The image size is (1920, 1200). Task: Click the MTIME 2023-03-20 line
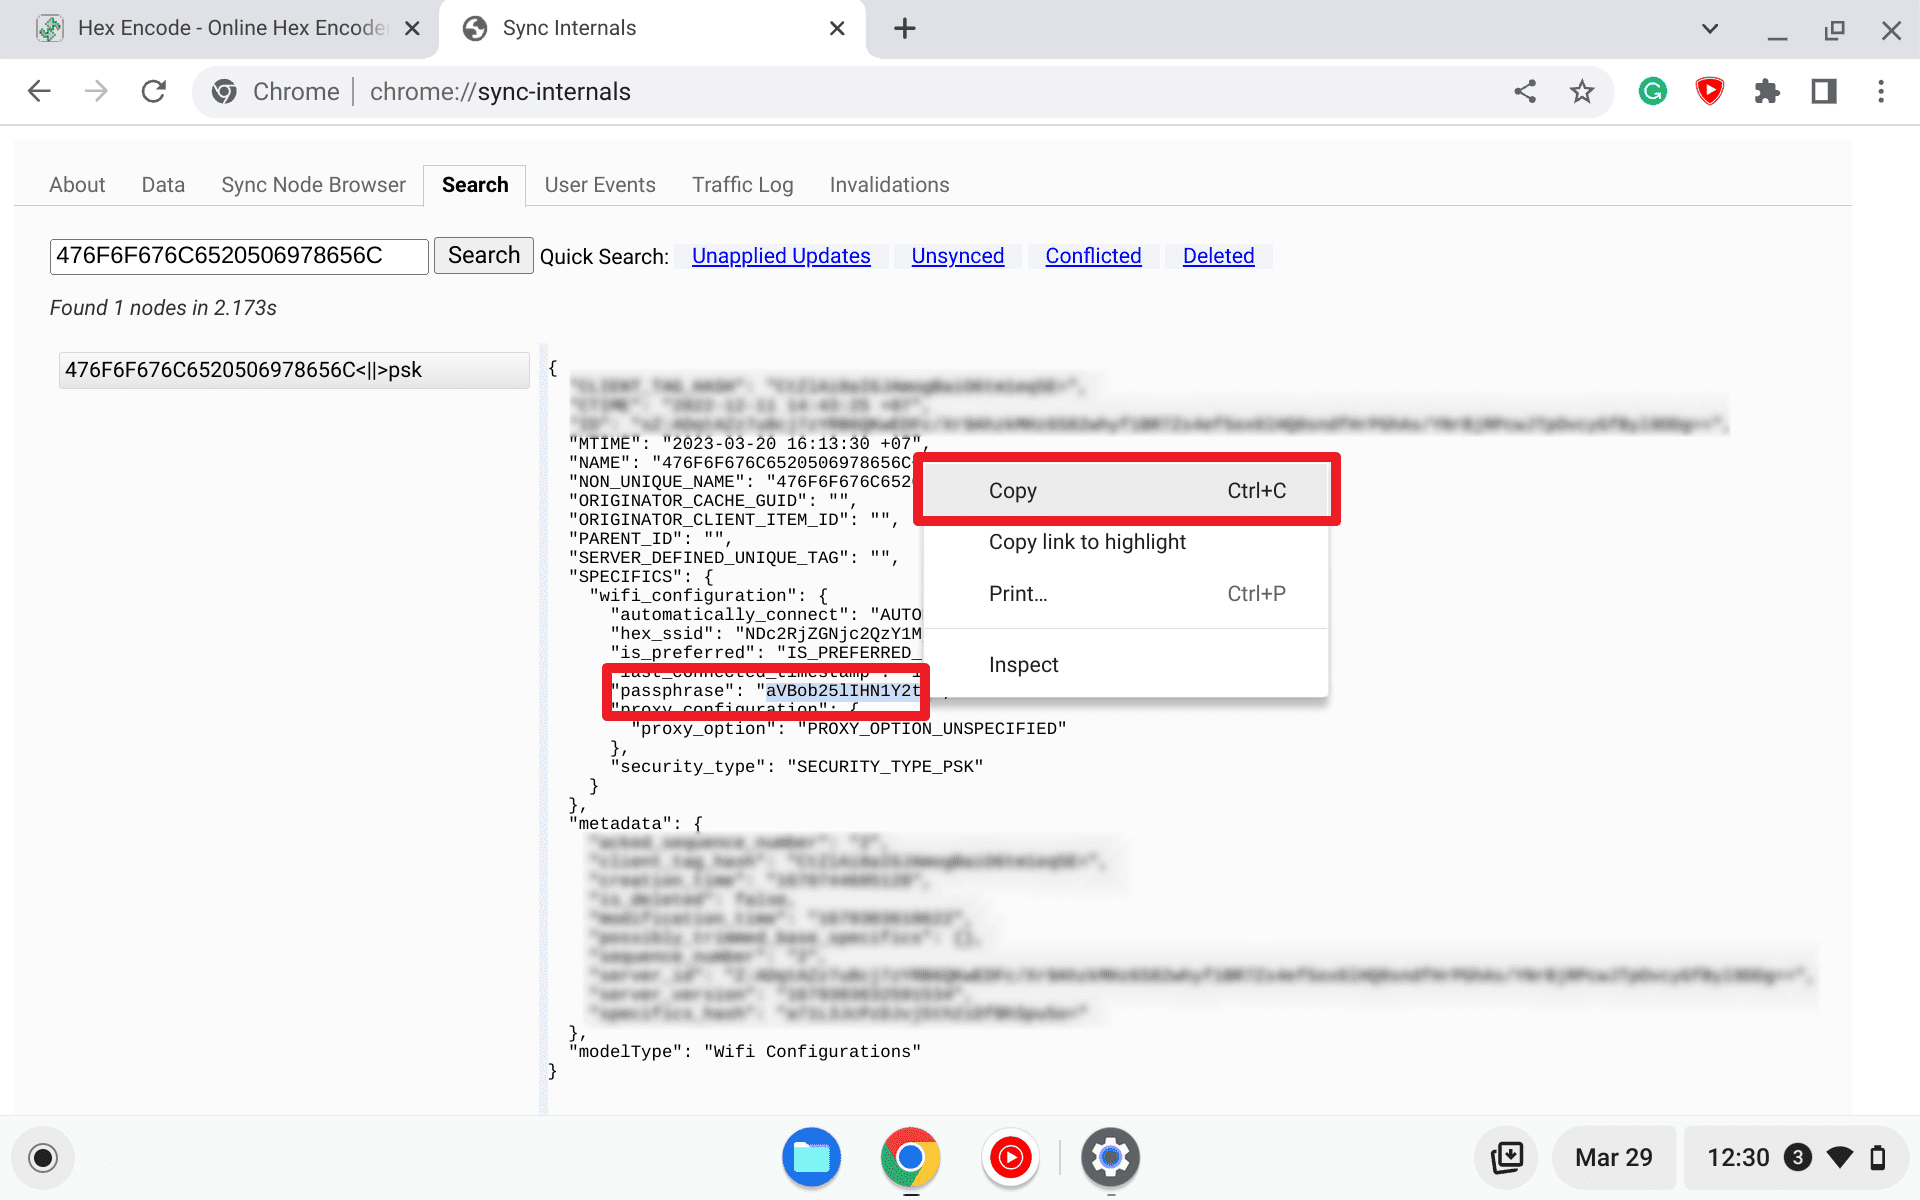pos(750,444)
